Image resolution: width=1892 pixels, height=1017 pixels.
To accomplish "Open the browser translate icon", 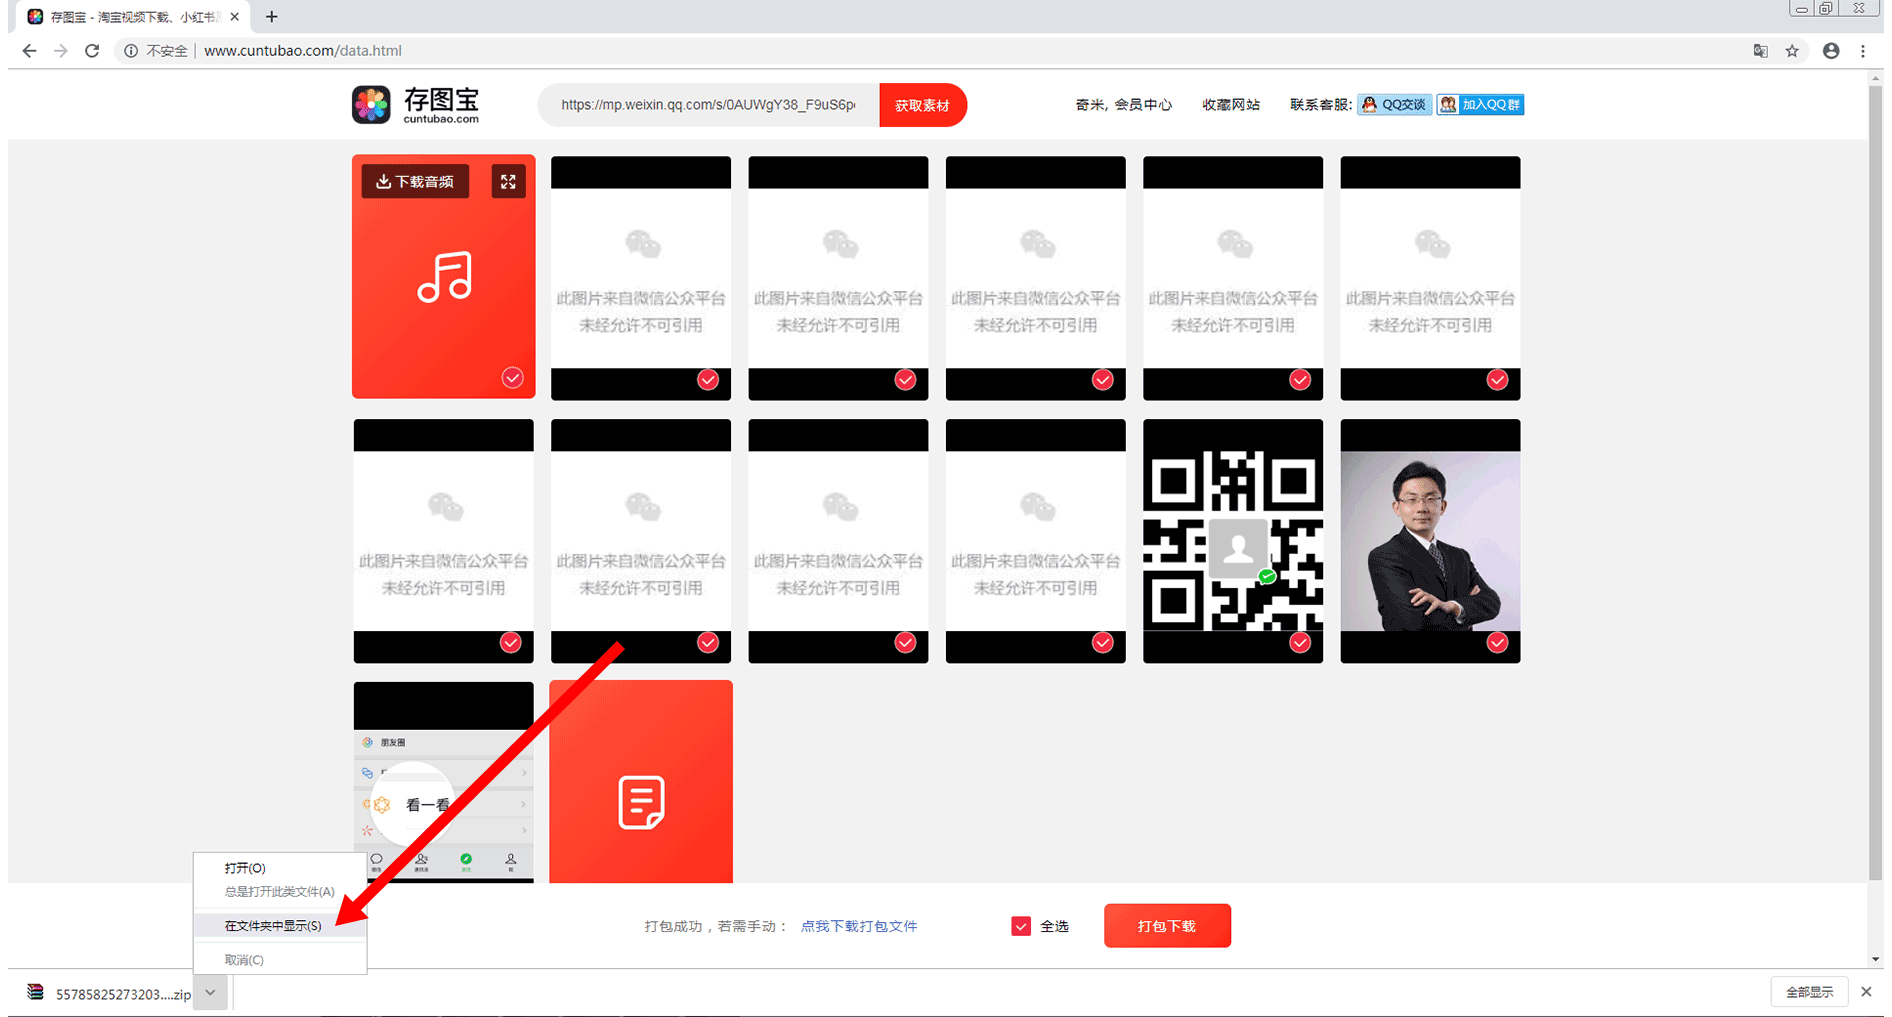I will pos(1760,51).
